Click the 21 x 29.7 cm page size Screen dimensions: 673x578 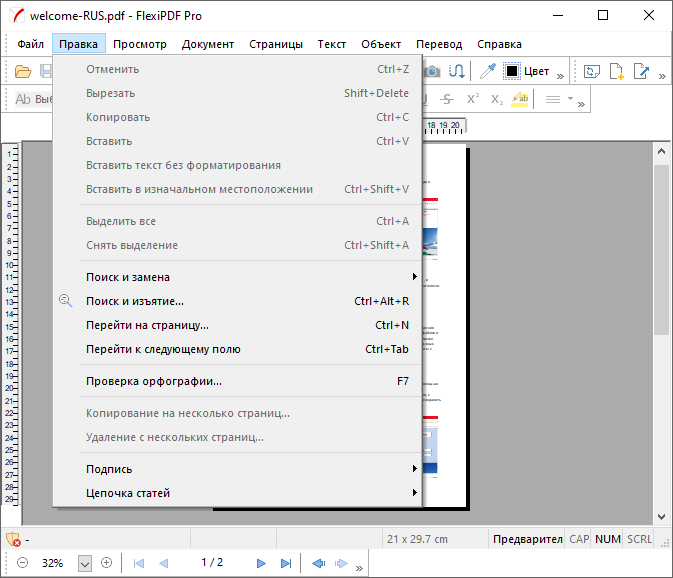click(x=417, y=539)
